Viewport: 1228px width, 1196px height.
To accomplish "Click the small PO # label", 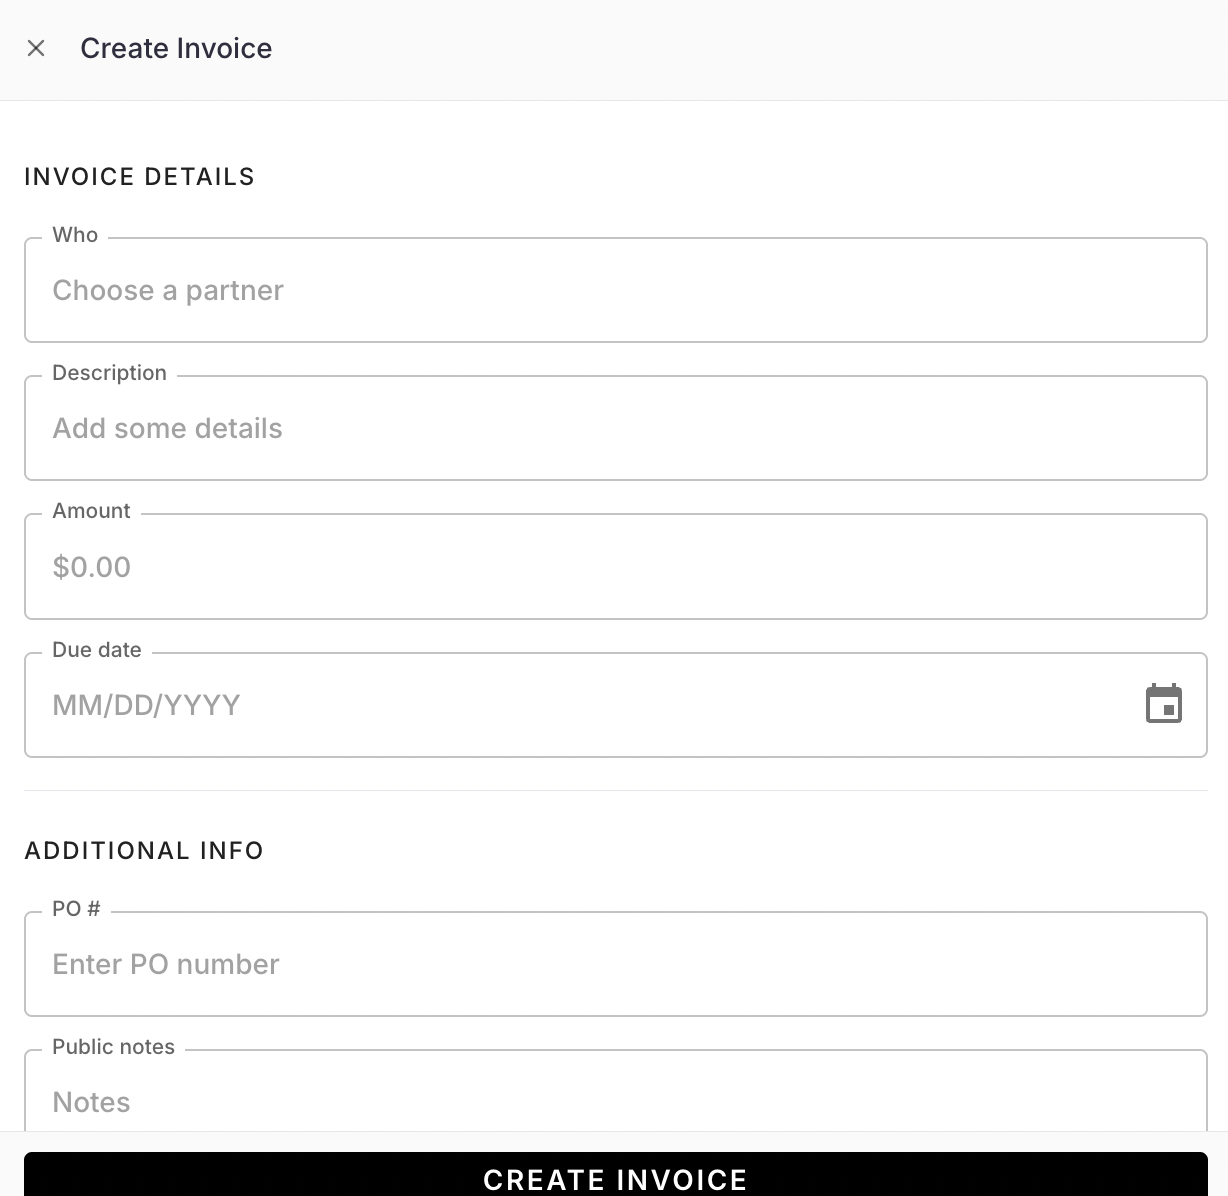I will (76, 909).
